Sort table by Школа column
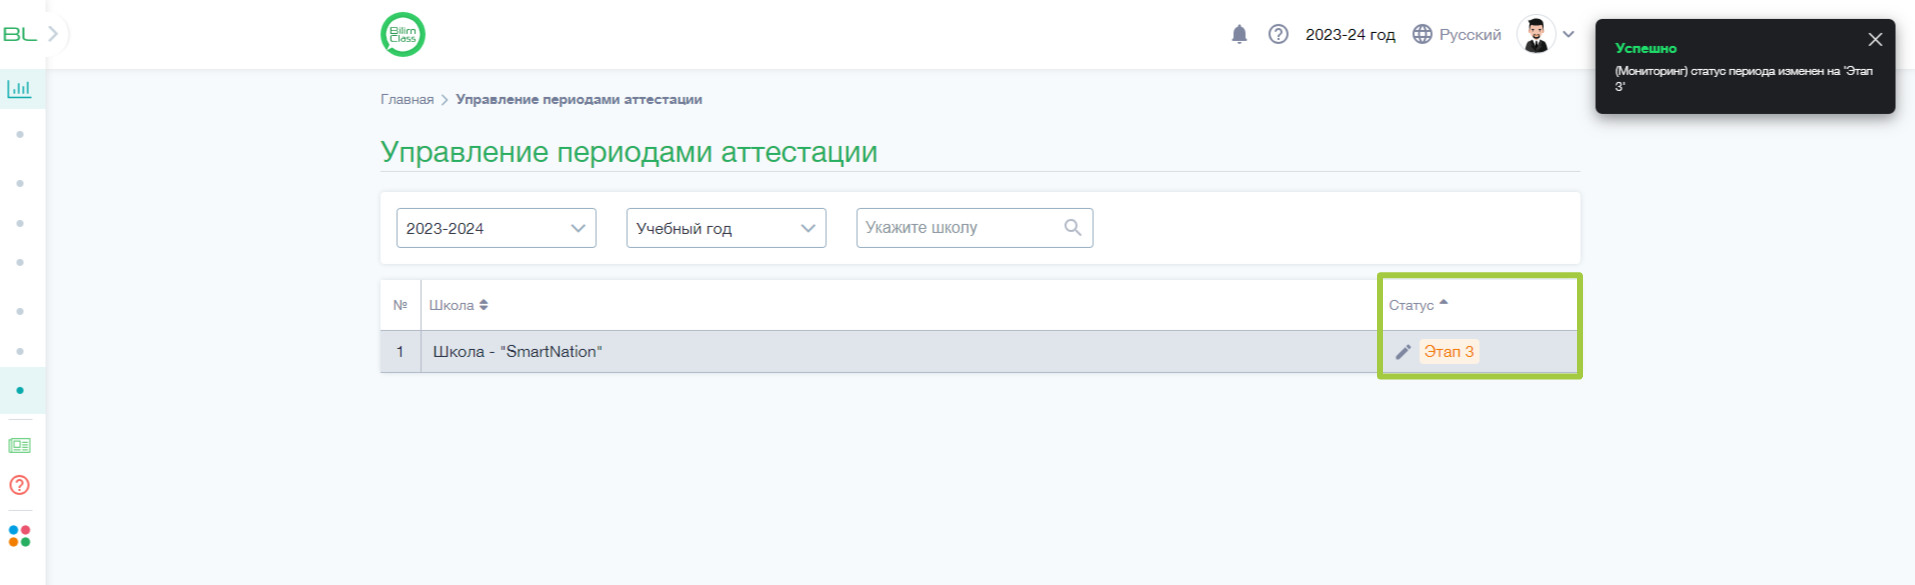Screen dimensions: 1915x585 [458, 305]
